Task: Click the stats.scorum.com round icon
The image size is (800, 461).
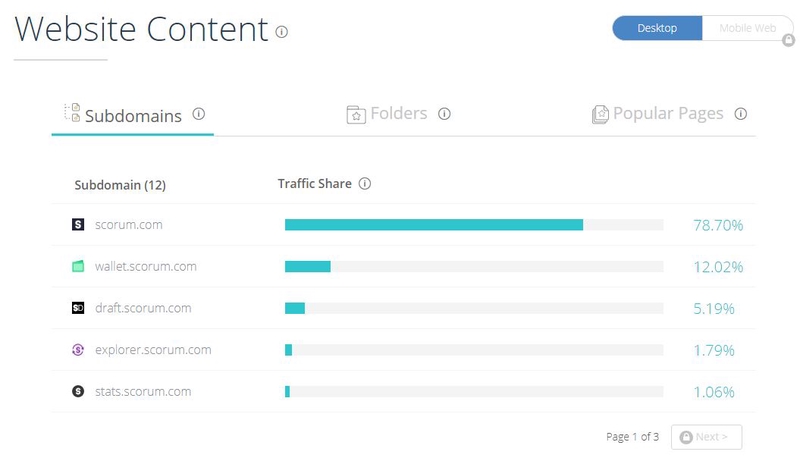Action: pos(78,391)
